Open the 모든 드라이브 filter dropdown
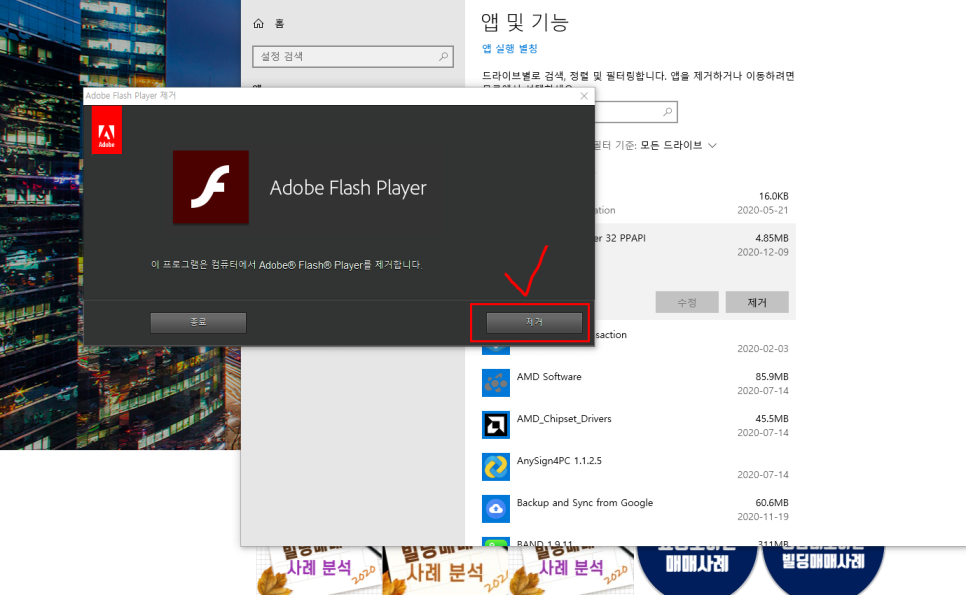The image size is (966, 595). click(678, 145)
